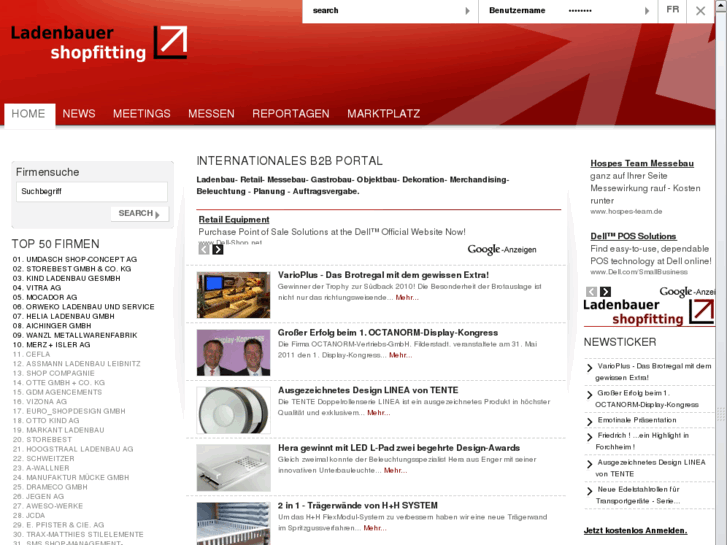The height and width of the screenshot is (545, 727).
Task: Open 10. MERZ + ISLER AG
Action: click(x=51, y=345)
